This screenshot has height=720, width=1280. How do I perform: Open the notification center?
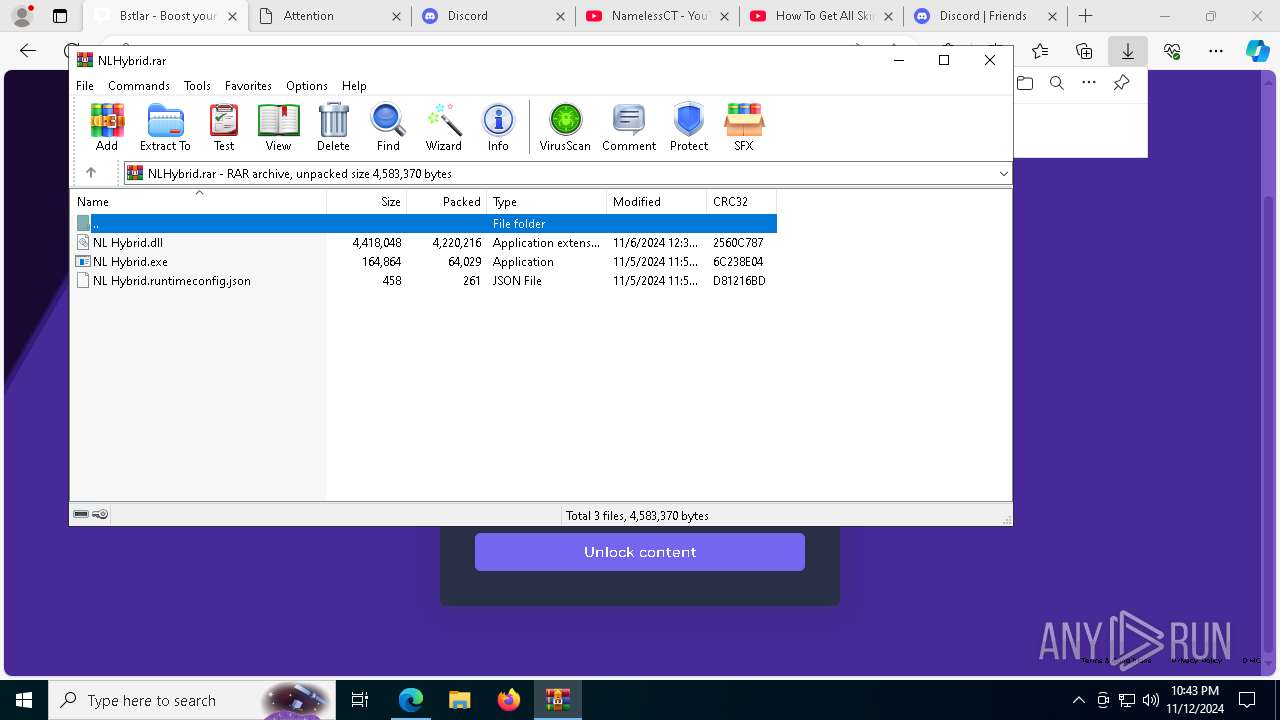[1247, 700]
